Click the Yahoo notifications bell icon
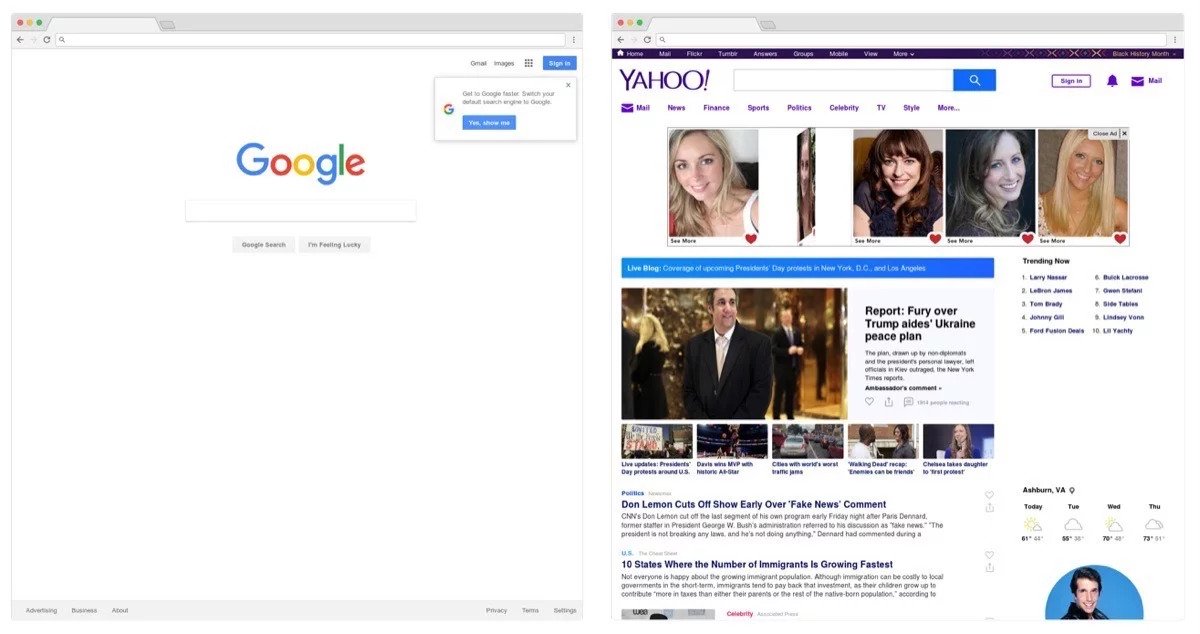This screenshot has height=634, width=1200. pos(1112,81)
